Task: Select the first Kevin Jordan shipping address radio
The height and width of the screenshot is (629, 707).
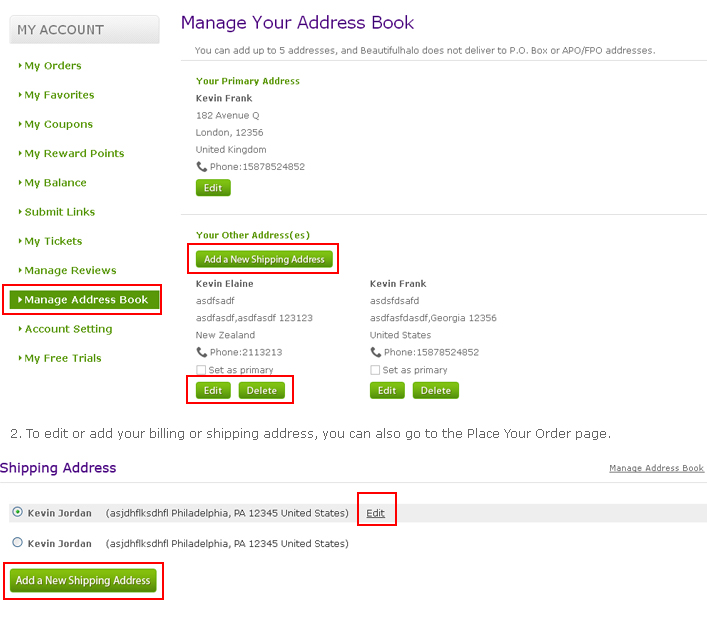Action: tap(18, 512)
